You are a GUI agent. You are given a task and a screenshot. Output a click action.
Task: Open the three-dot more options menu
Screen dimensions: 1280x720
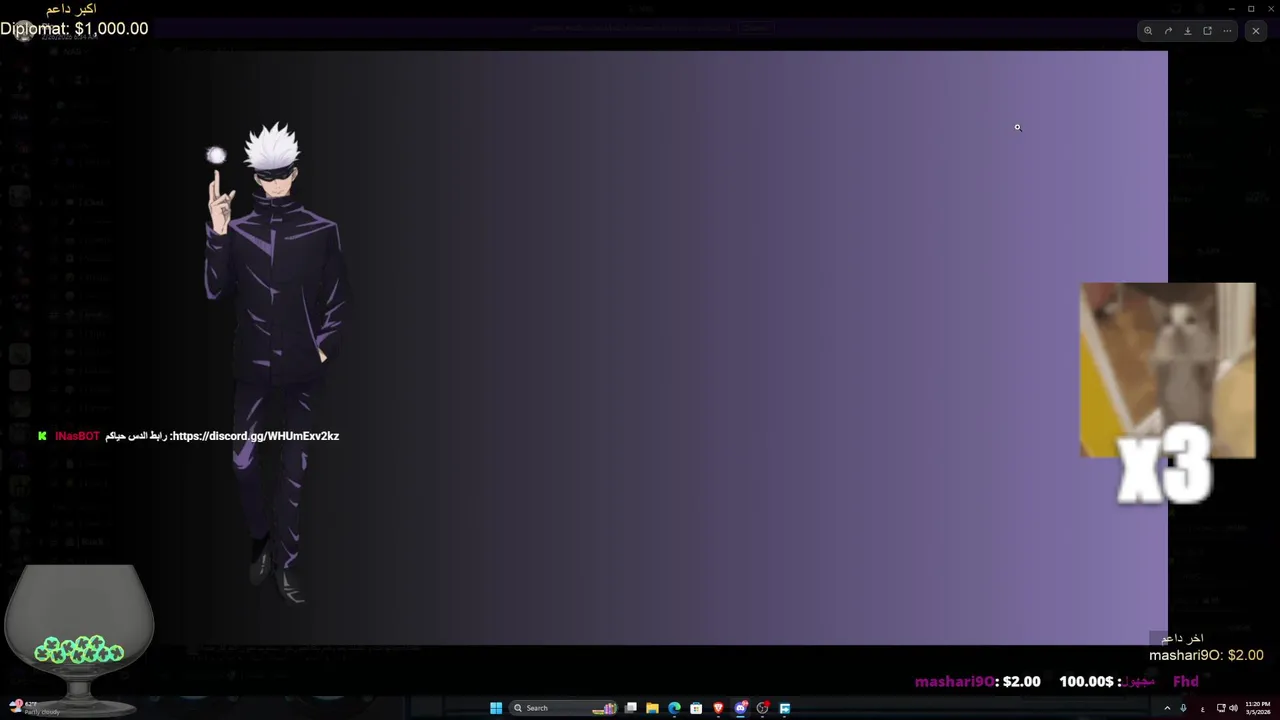(x=1227, y=31)
